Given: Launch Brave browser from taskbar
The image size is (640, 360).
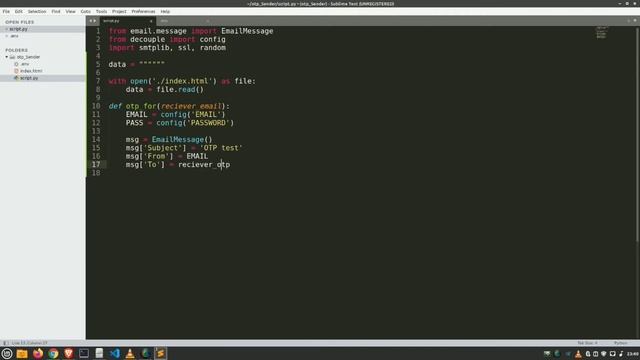Looking at the screenshot, I should pos(69,353).
